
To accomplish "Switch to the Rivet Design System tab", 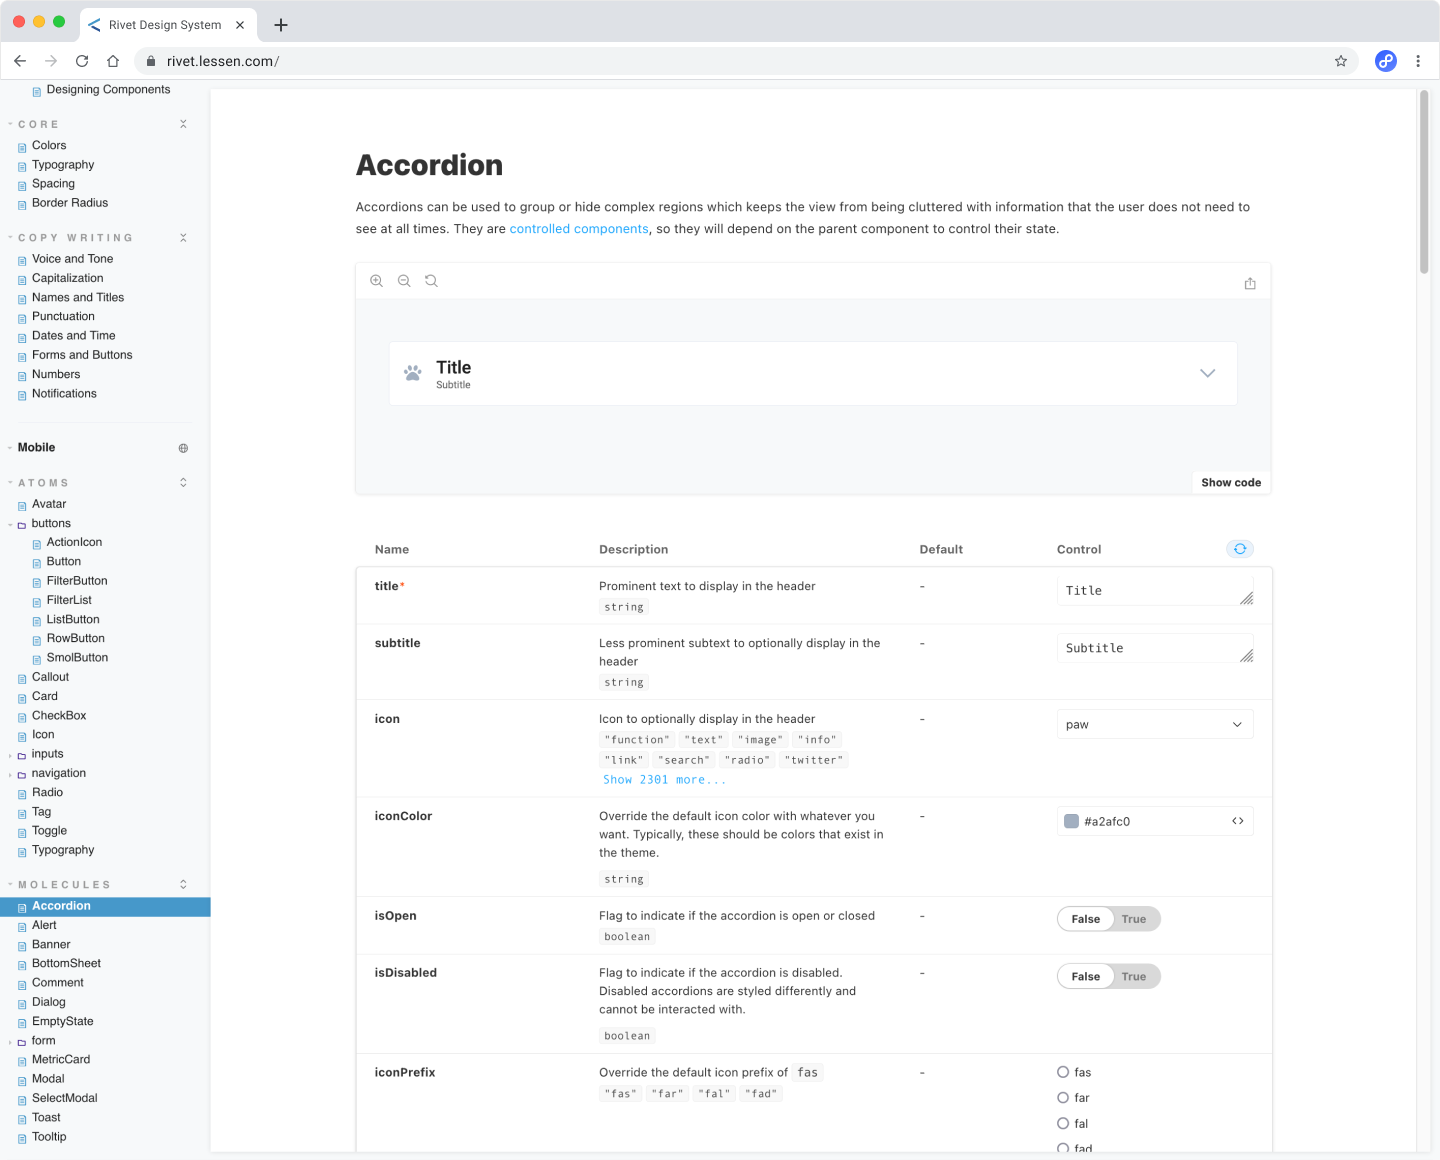I will click(165, 25).
